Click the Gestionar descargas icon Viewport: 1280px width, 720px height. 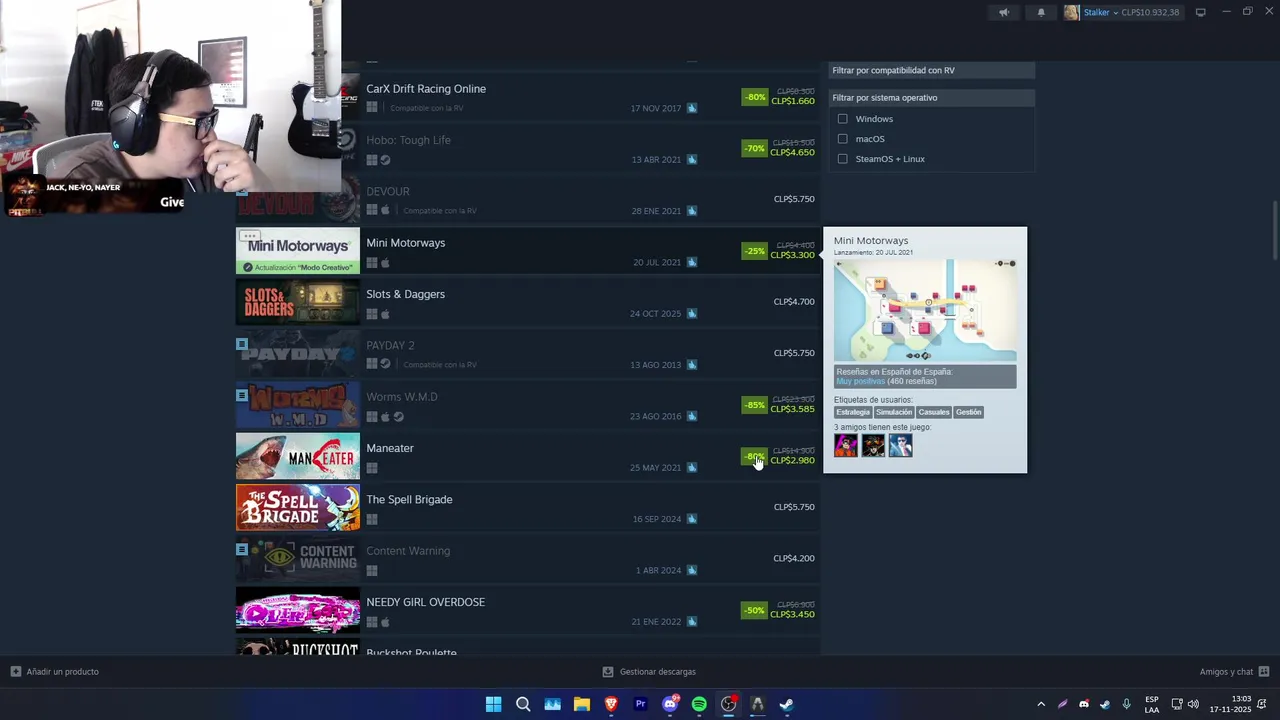(608, 672)
